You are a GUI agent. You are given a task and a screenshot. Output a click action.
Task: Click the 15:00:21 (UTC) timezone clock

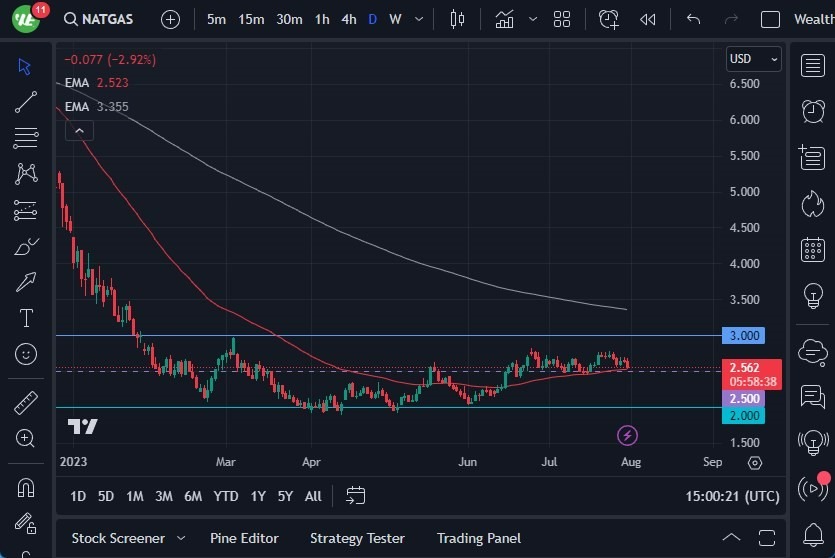pyautogui.click(x=732, y=496)
